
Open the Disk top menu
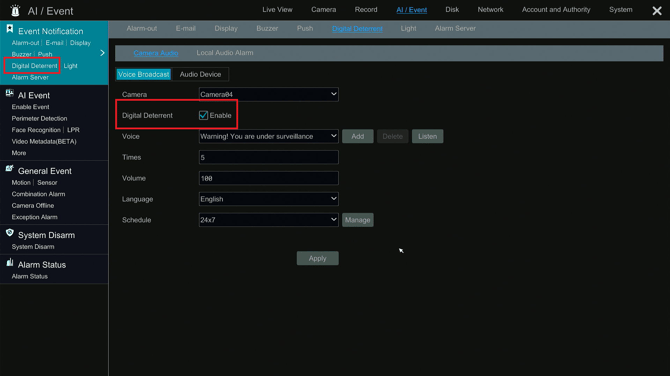(x=452, y=10)
